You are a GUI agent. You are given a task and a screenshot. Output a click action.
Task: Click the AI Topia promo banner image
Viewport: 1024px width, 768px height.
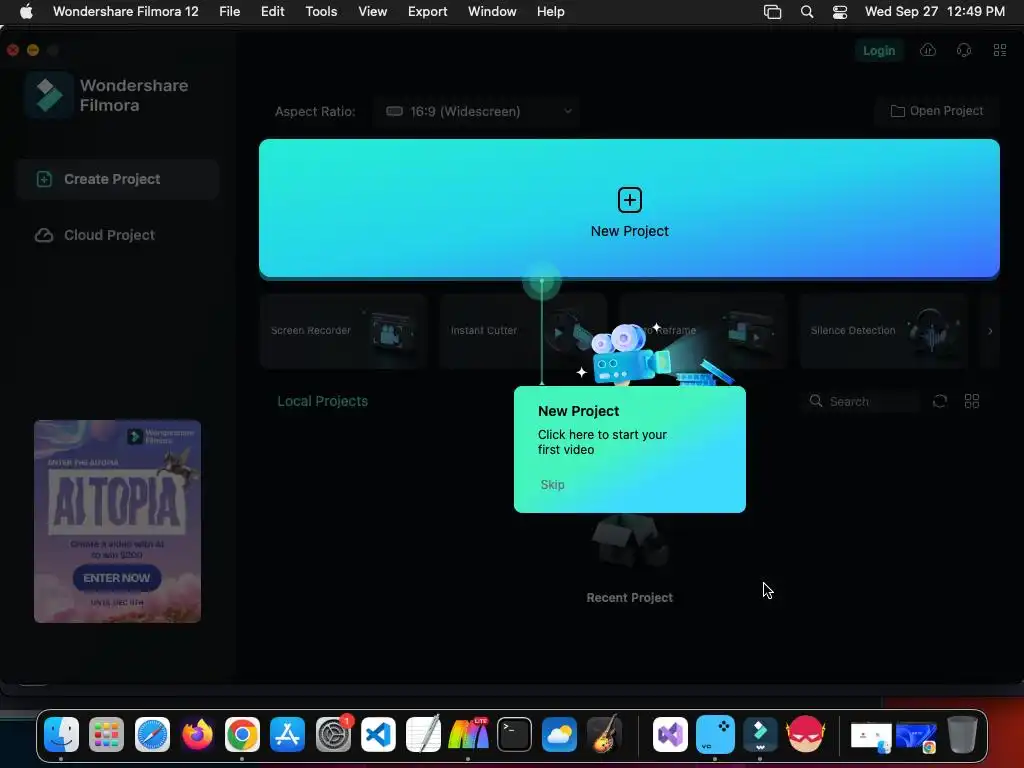pyautogui.click(x=118, y=521)
